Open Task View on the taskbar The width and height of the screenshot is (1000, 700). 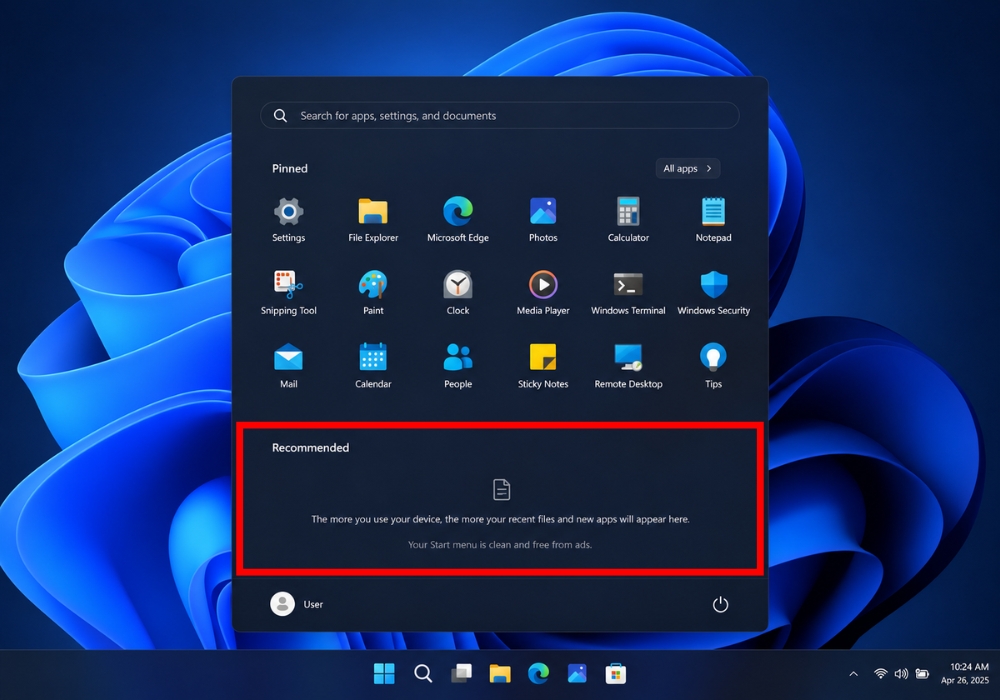click(461, 673)
